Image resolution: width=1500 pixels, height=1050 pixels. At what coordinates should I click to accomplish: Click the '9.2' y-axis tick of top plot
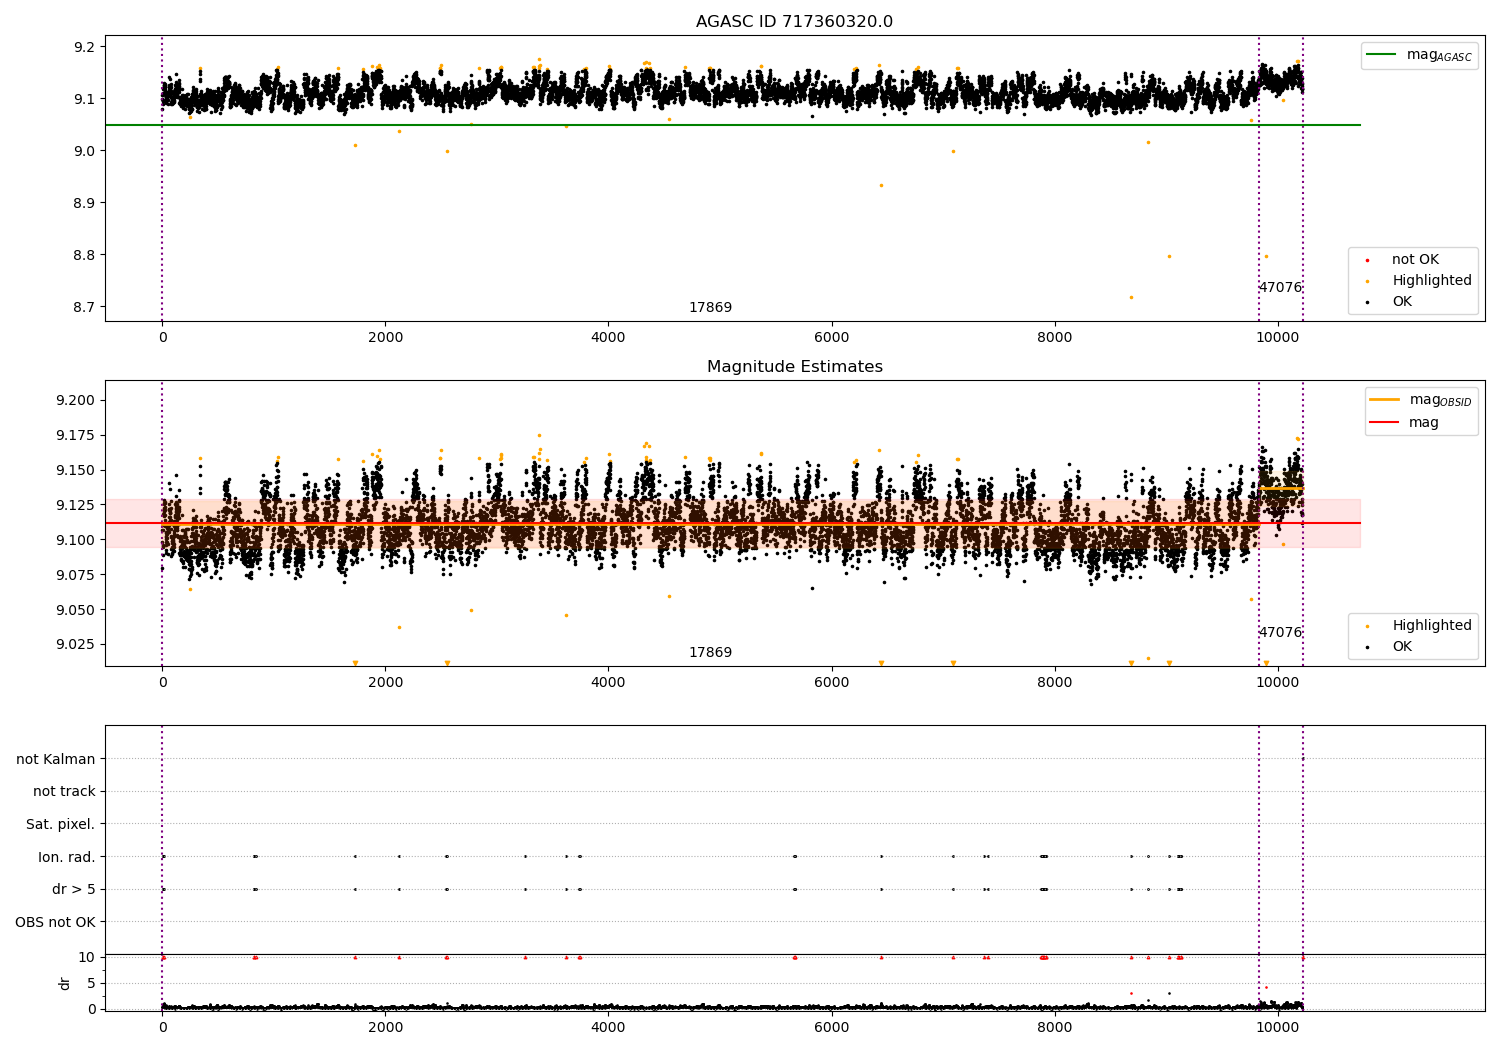pyautogui.click(x=85, y=47)
